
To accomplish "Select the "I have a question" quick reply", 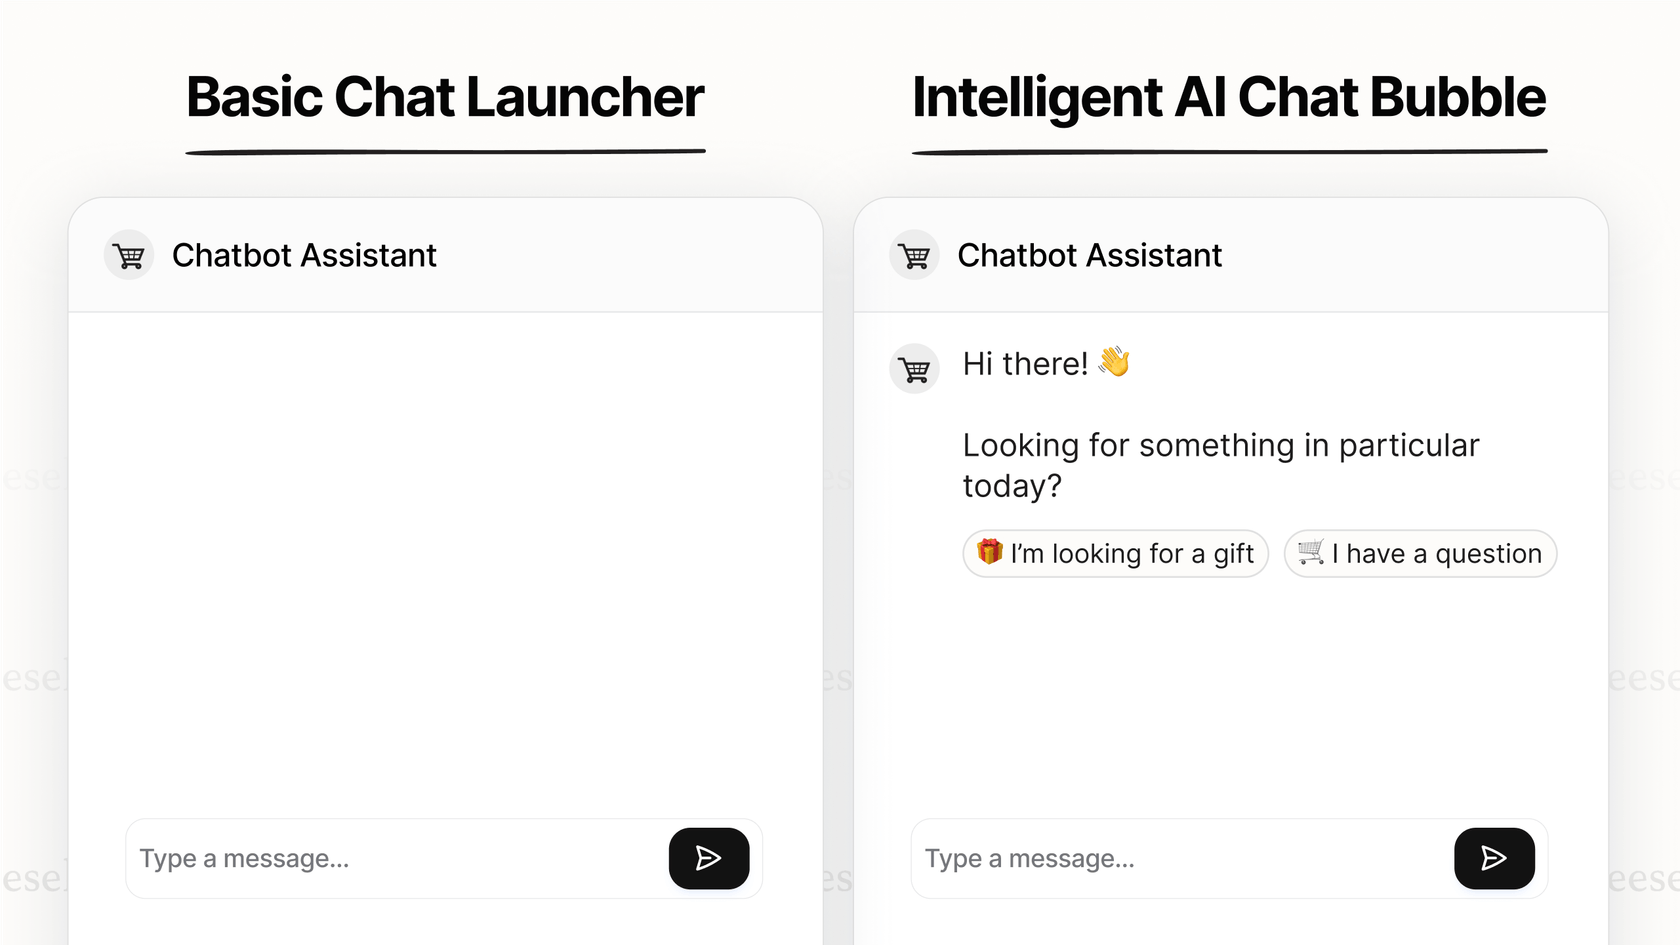I will (x=1420, y=553).
